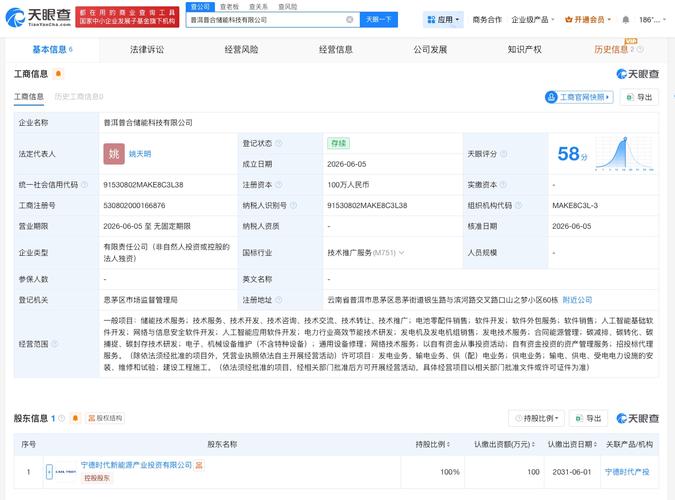The height and width of the screenshot is (500, 675).
Task: Switch to 法律诉讼 tab
Action: 147,50
